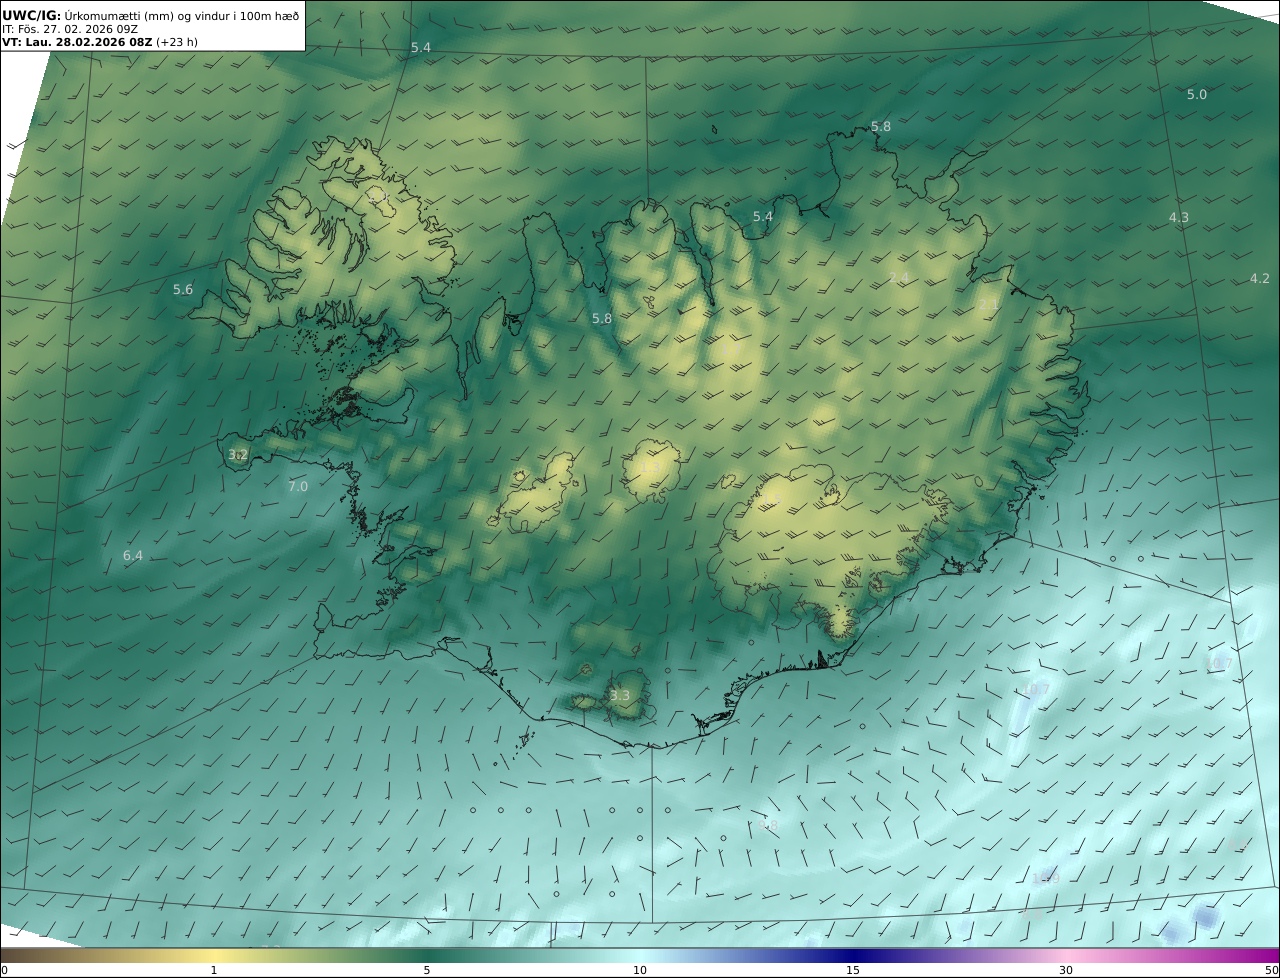The image size is (1280, 978).
Task: Click the 15 mark on the color legend
Action: click(x=853, y=970)
